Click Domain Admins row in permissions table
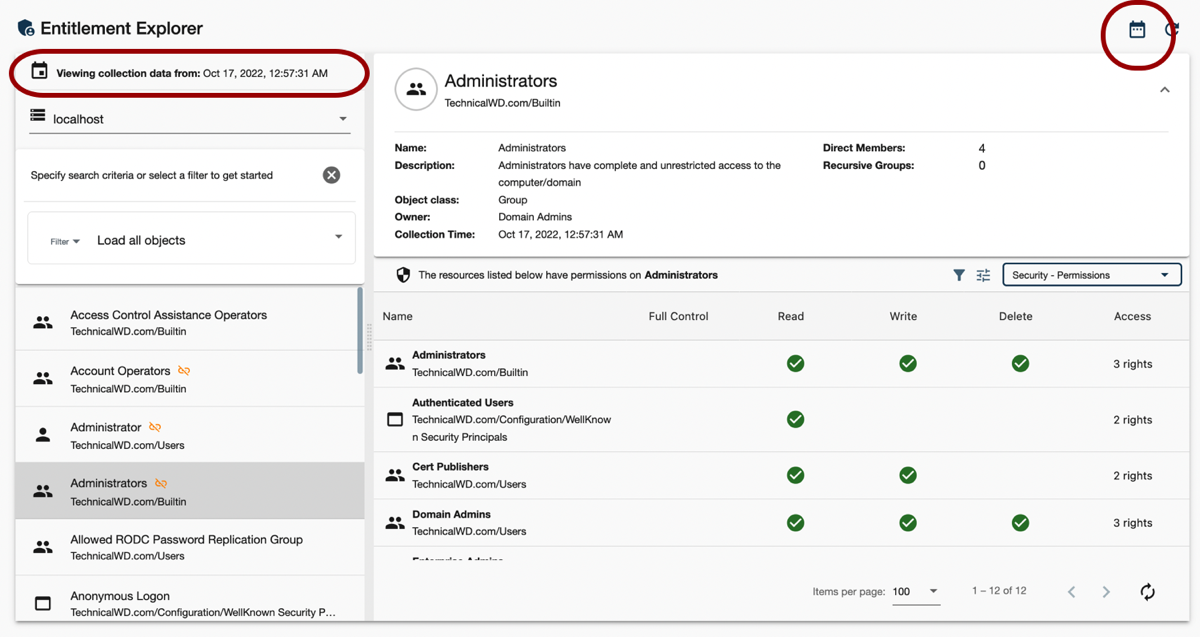Viewport: 1200px width, 637px height. point(451,522)
